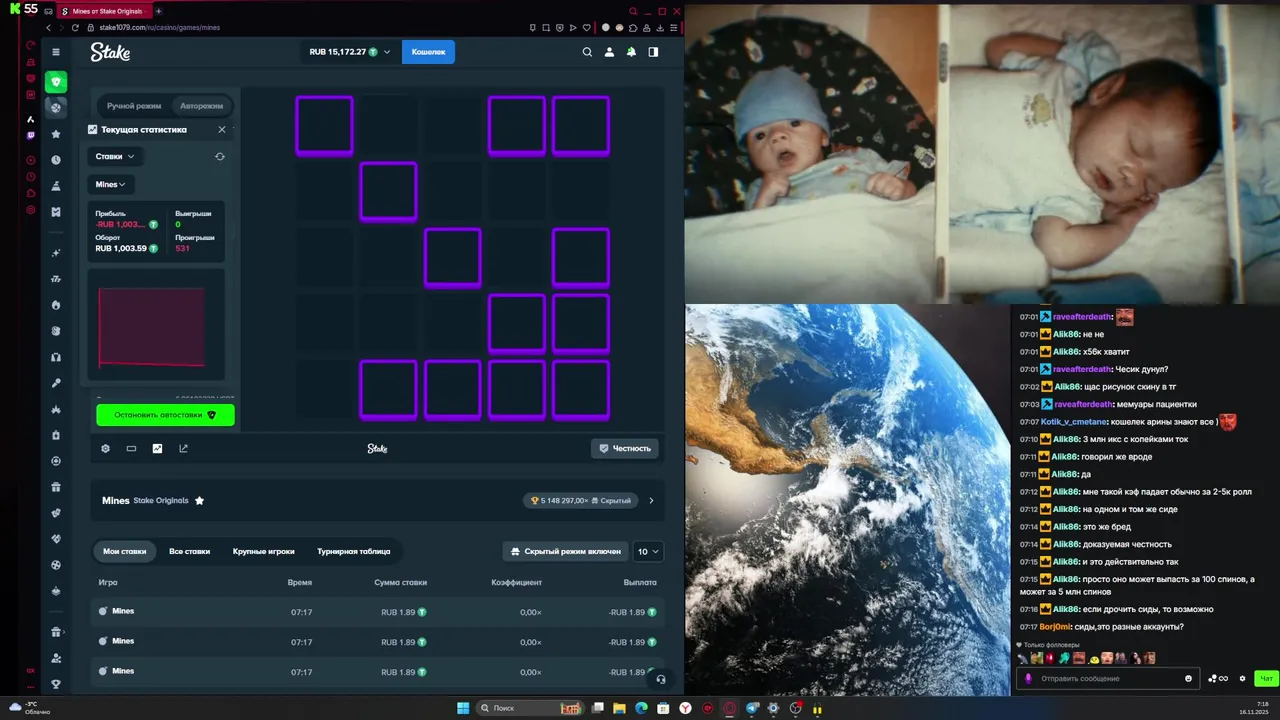Click the Stake logo
This screenshot has height=720, width=1280.
(x=111, y=52)
